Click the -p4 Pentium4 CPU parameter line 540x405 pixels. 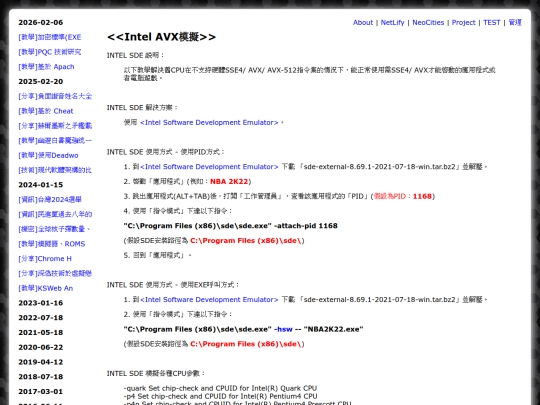point(220,396)
